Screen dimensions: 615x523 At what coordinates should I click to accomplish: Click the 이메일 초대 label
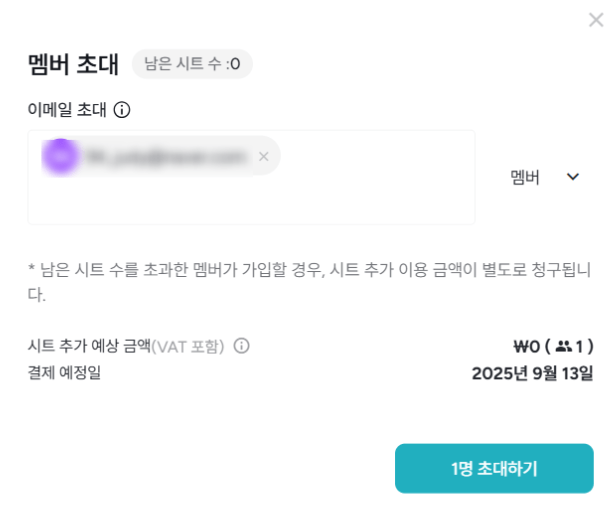click(x=66, y=110)
